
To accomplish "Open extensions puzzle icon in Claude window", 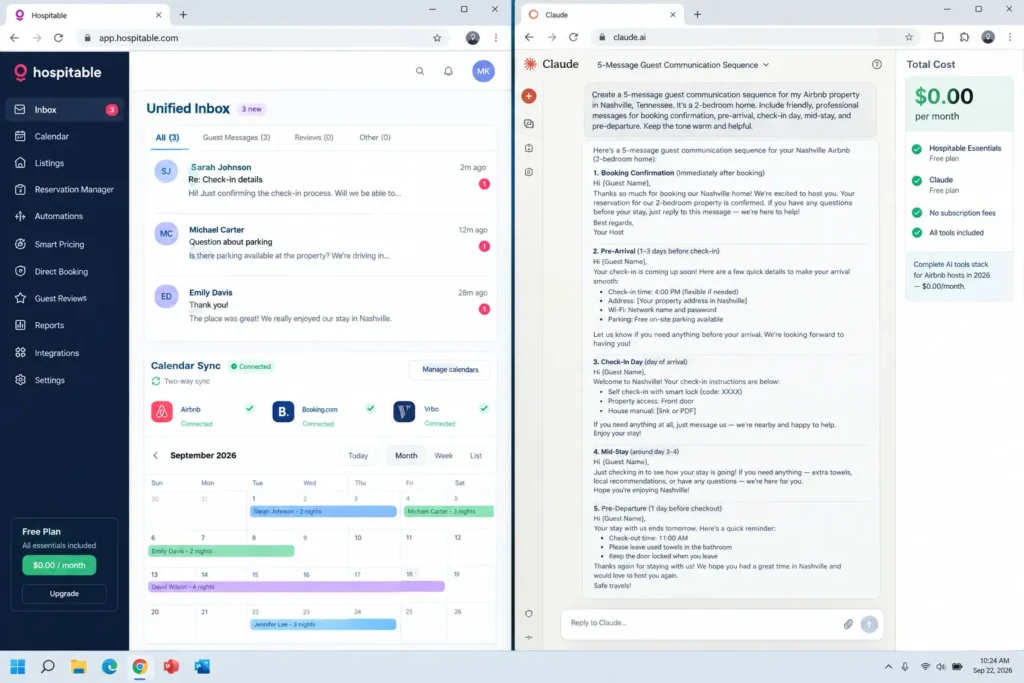I will [964, 37].
